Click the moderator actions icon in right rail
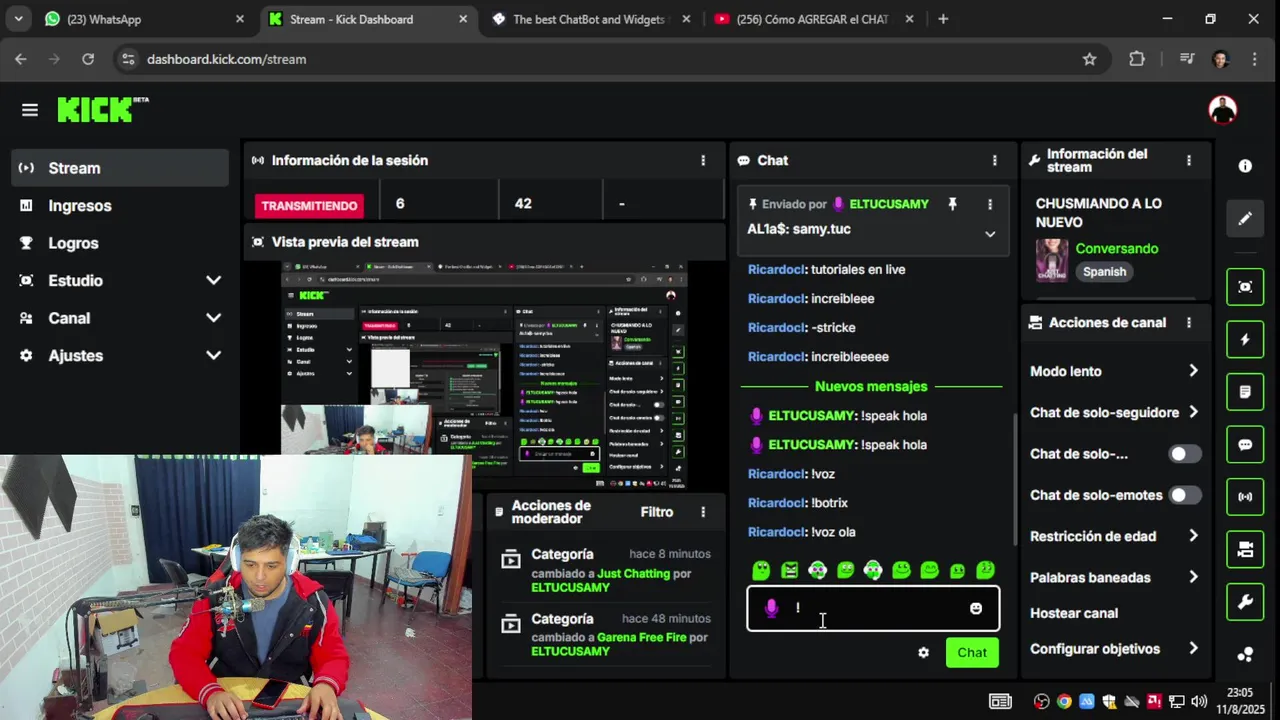The width and height of the screenshot is (1280, 720). 1245,549
